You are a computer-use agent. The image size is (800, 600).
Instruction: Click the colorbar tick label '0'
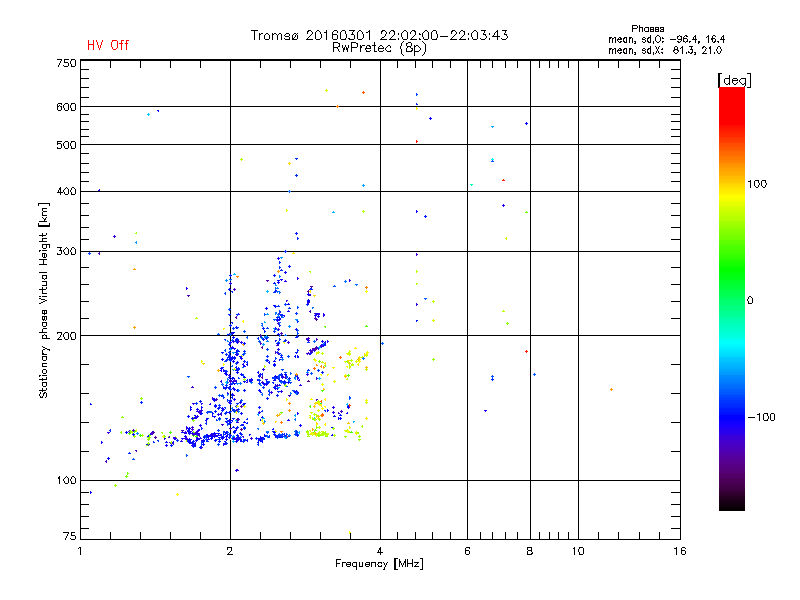tap(750, 301)
